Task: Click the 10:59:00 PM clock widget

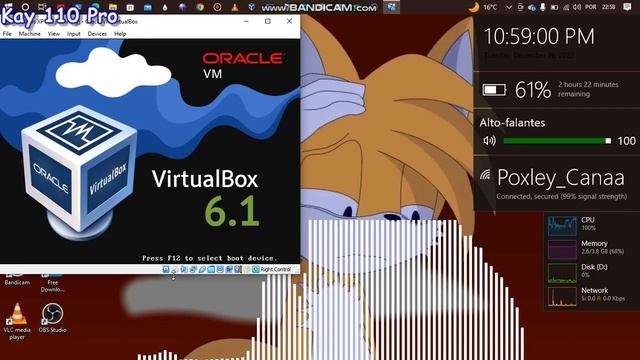Action: point(539,37)
